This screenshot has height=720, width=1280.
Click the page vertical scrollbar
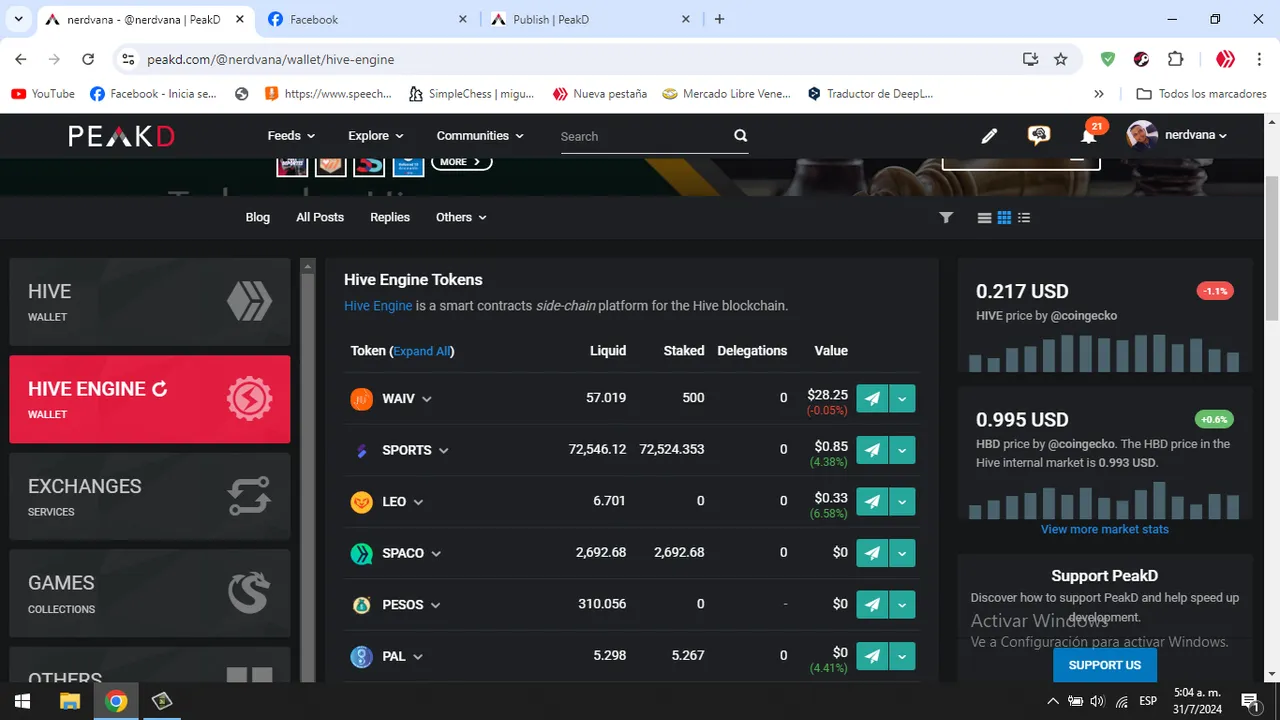[1272, 250]
